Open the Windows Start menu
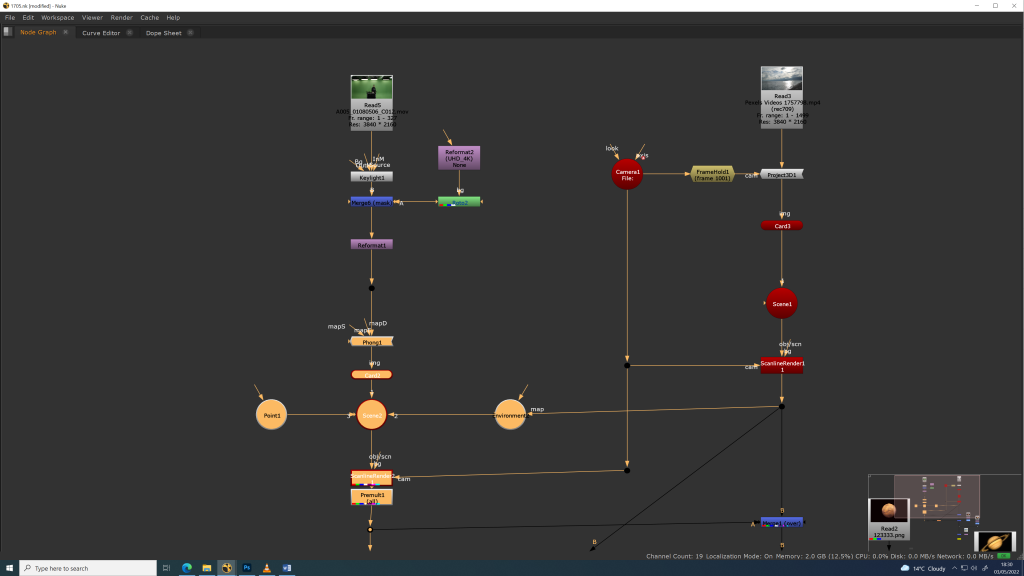This screenshot has height=576, width=1024. (x=9, y=568)
